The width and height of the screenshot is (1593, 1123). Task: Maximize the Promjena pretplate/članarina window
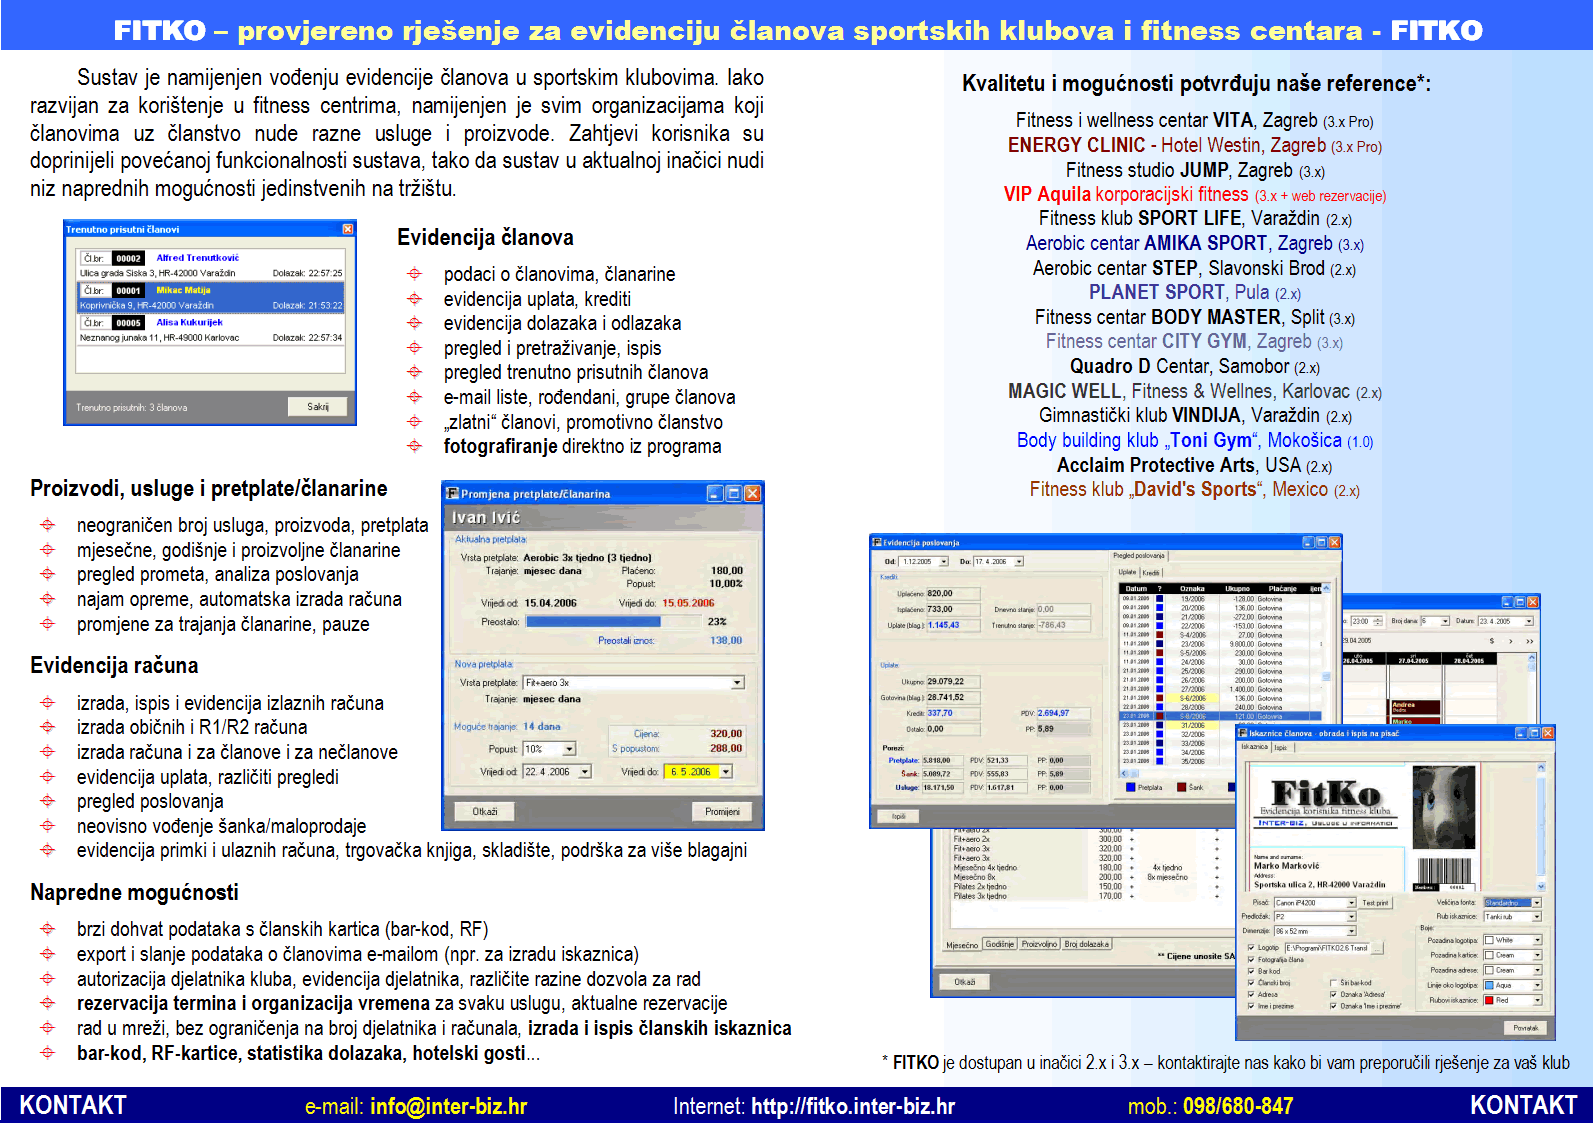pyautogui.click(x=733, y=493)
